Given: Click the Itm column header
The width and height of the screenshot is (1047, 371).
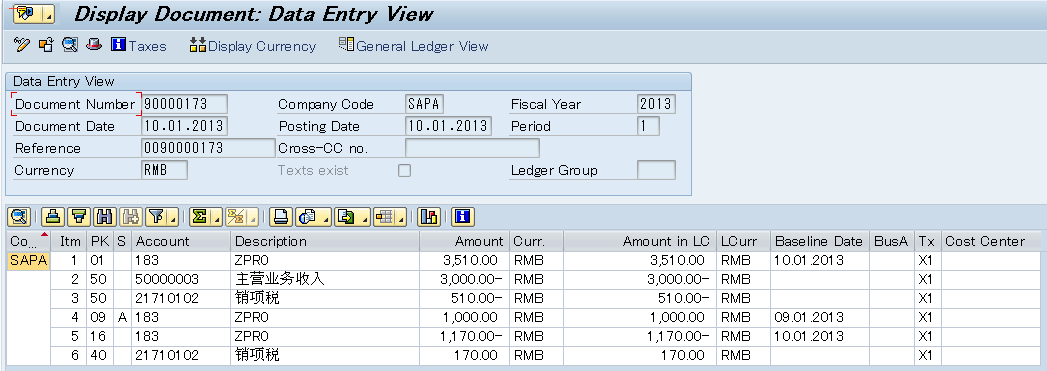Looking at the screenshot, I should tap(69, 242).
